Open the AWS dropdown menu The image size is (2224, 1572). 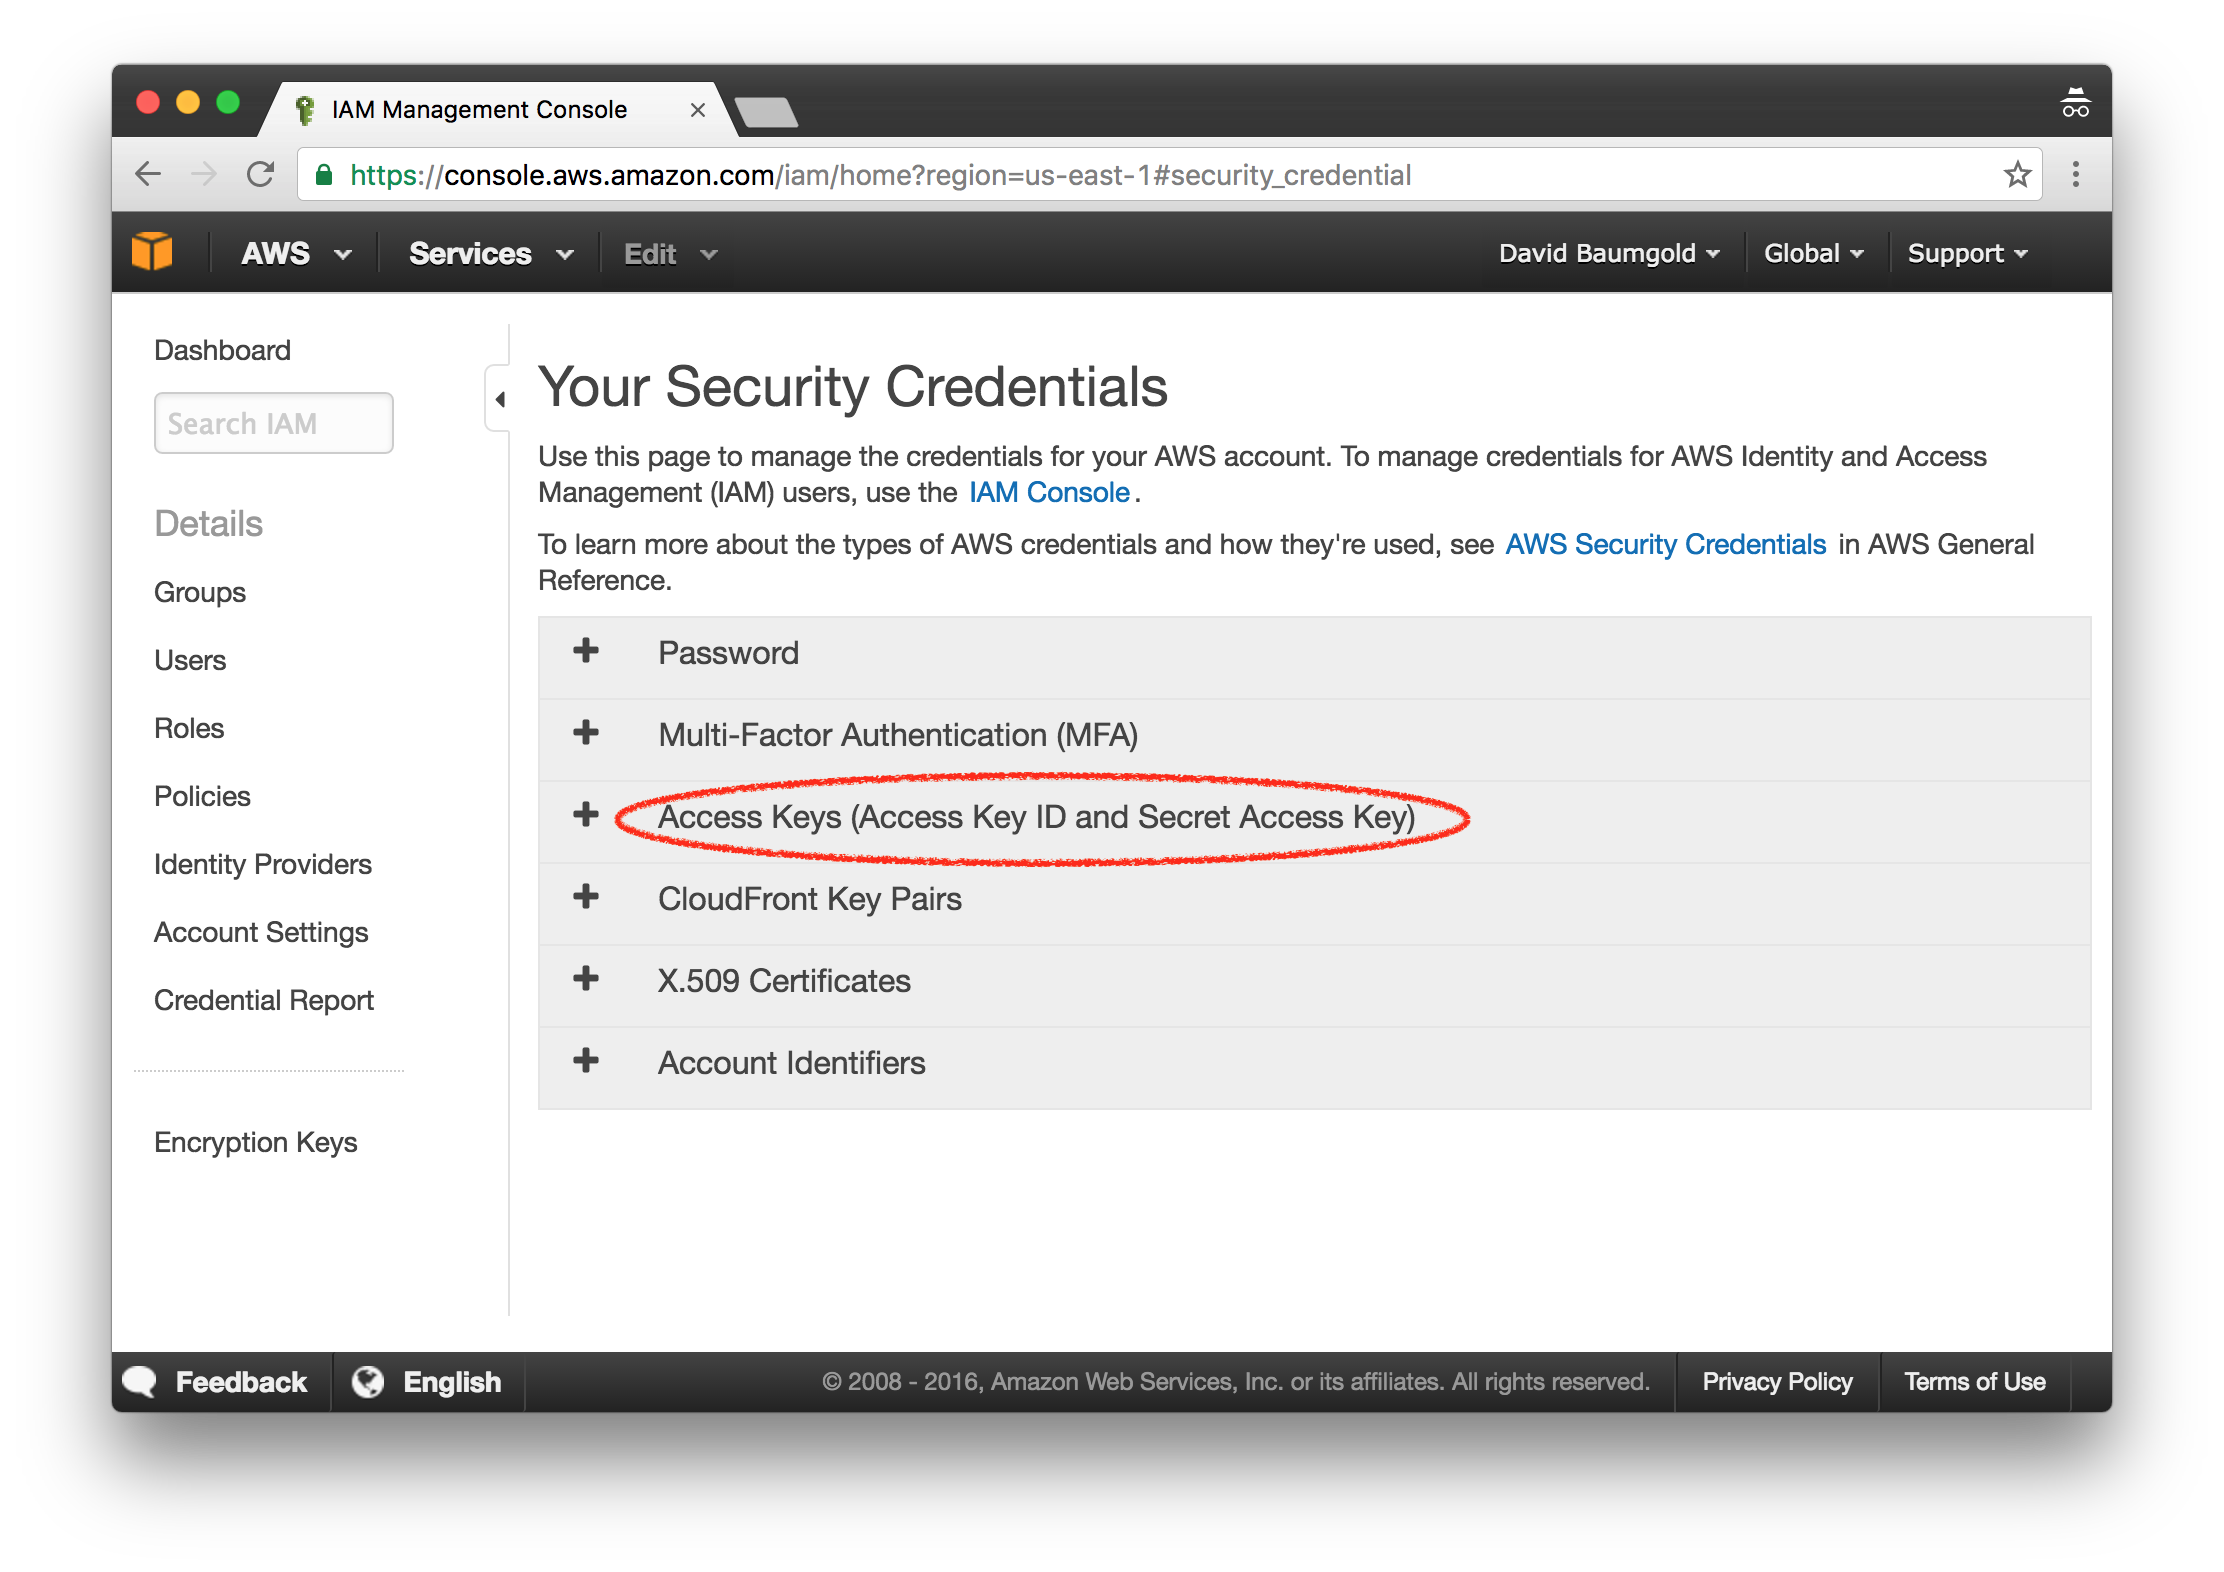click(296, 253)
